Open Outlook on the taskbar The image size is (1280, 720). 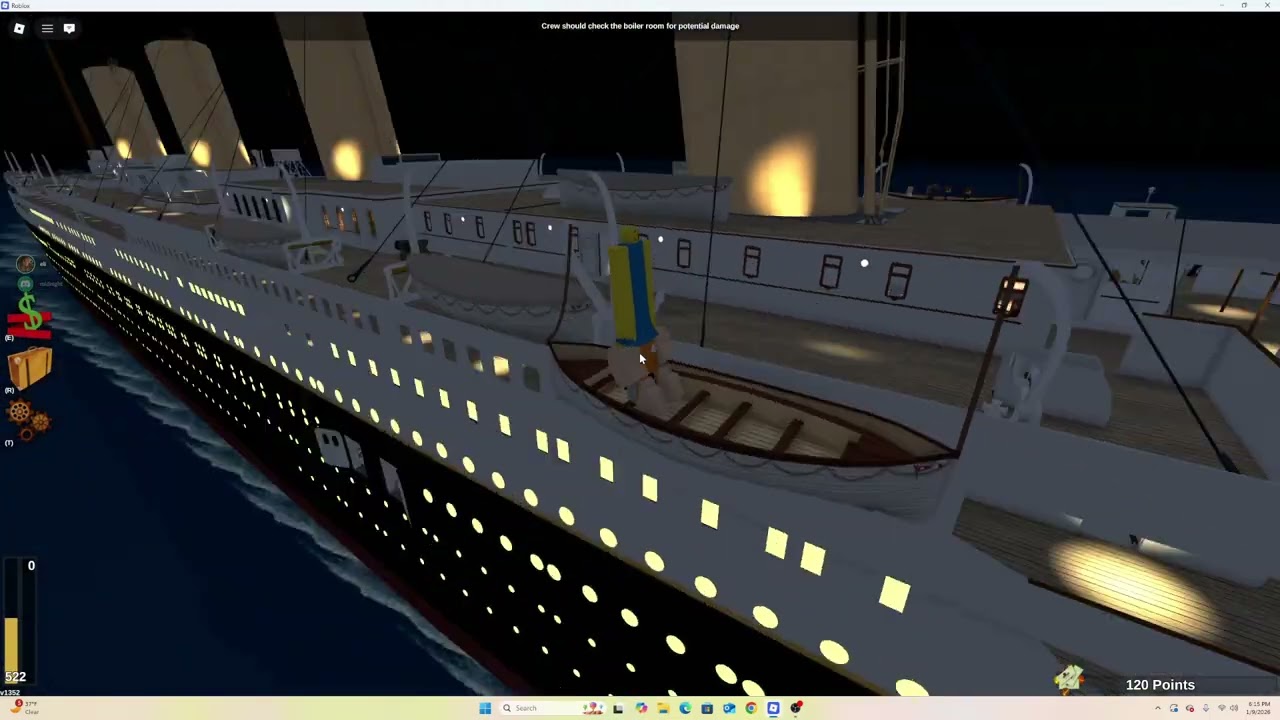tap(729, 708)
